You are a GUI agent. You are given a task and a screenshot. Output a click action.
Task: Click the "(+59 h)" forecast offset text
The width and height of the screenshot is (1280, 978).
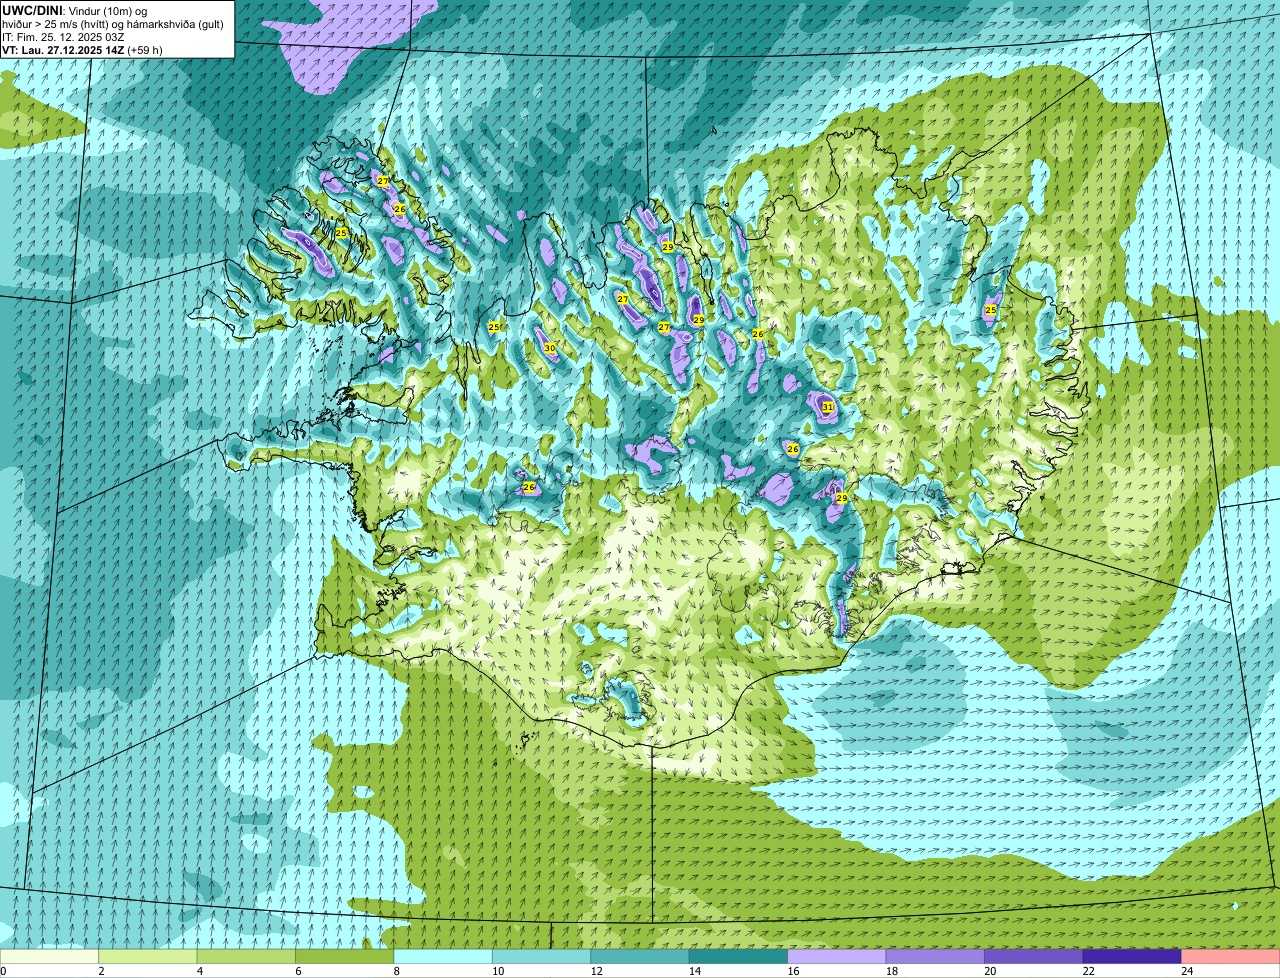[146, 49]
